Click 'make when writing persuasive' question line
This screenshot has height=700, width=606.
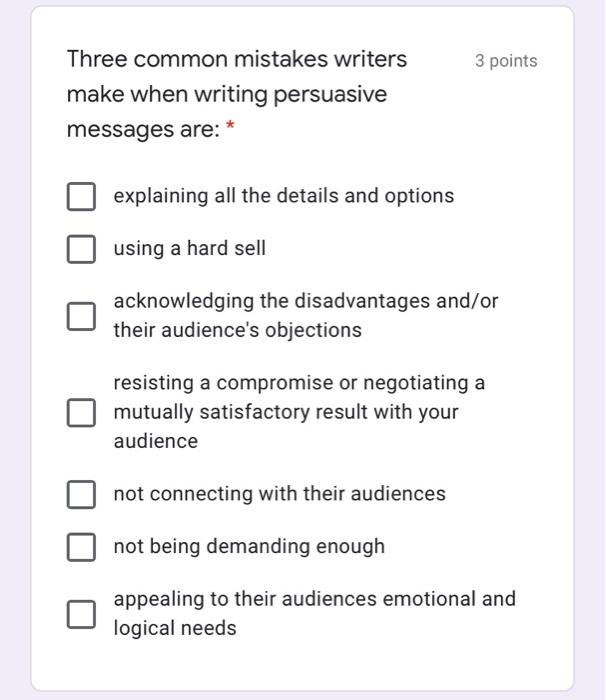click(x=227, y=95)
